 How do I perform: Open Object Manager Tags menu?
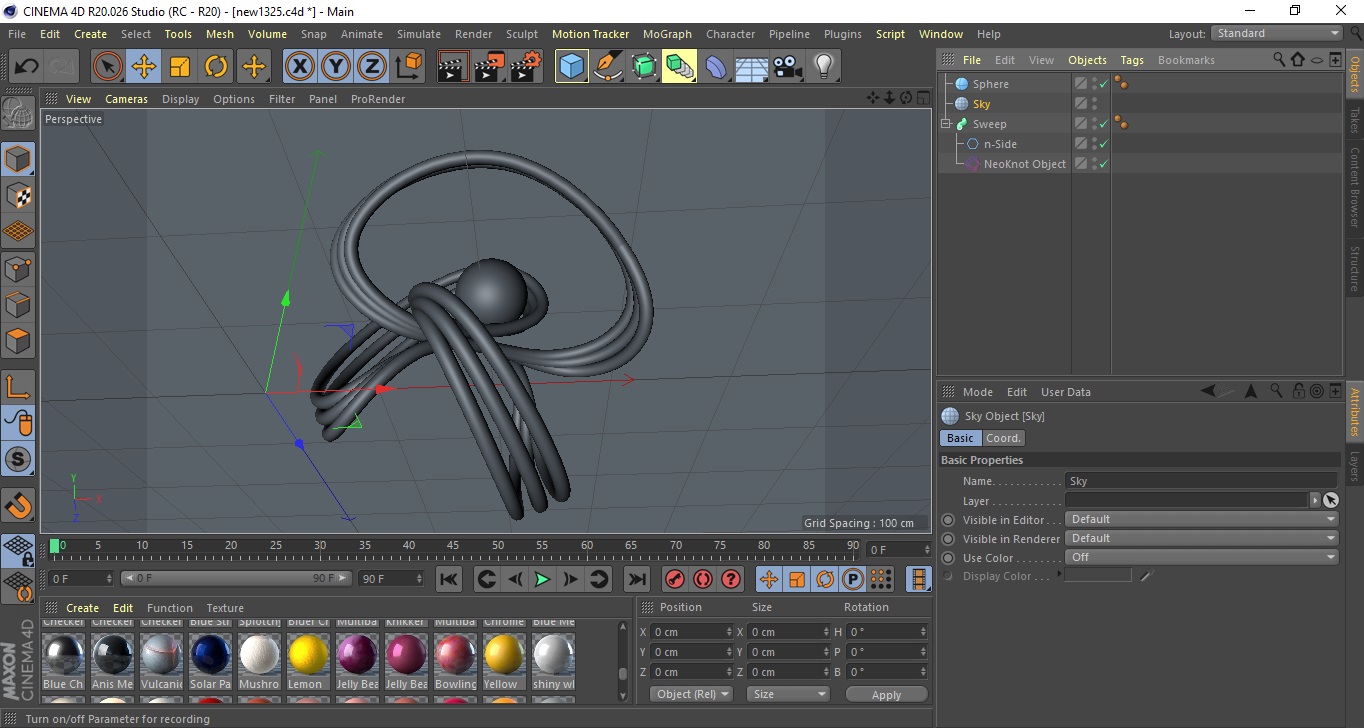tap(1132, 60)
